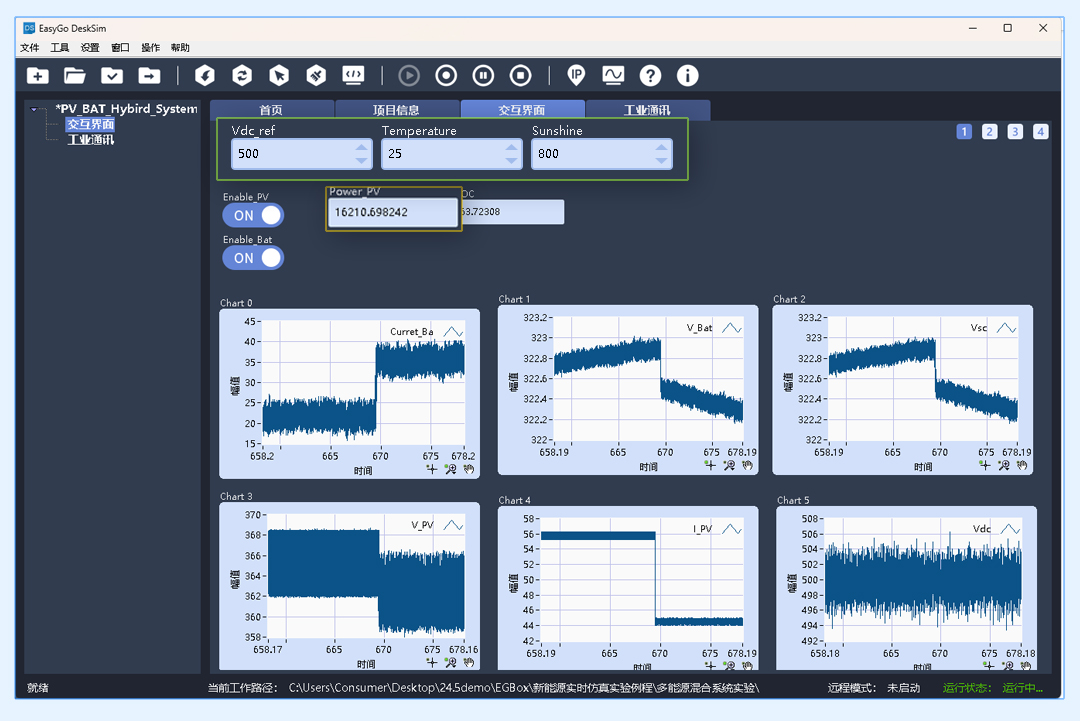The image size is (1080, 721).
Task: Open the waveform monitor icon
Action: tap(613, 75)
